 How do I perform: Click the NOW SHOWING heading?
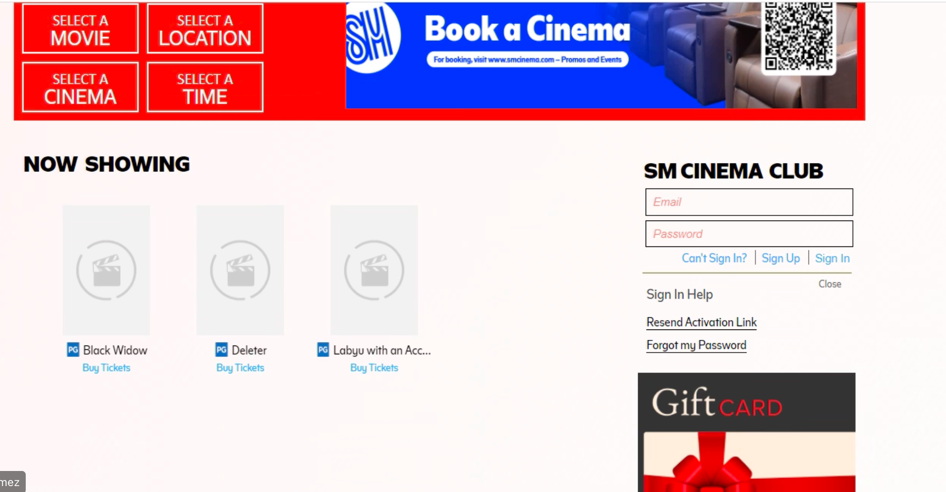pyautogui.click(x=107, y=164)
